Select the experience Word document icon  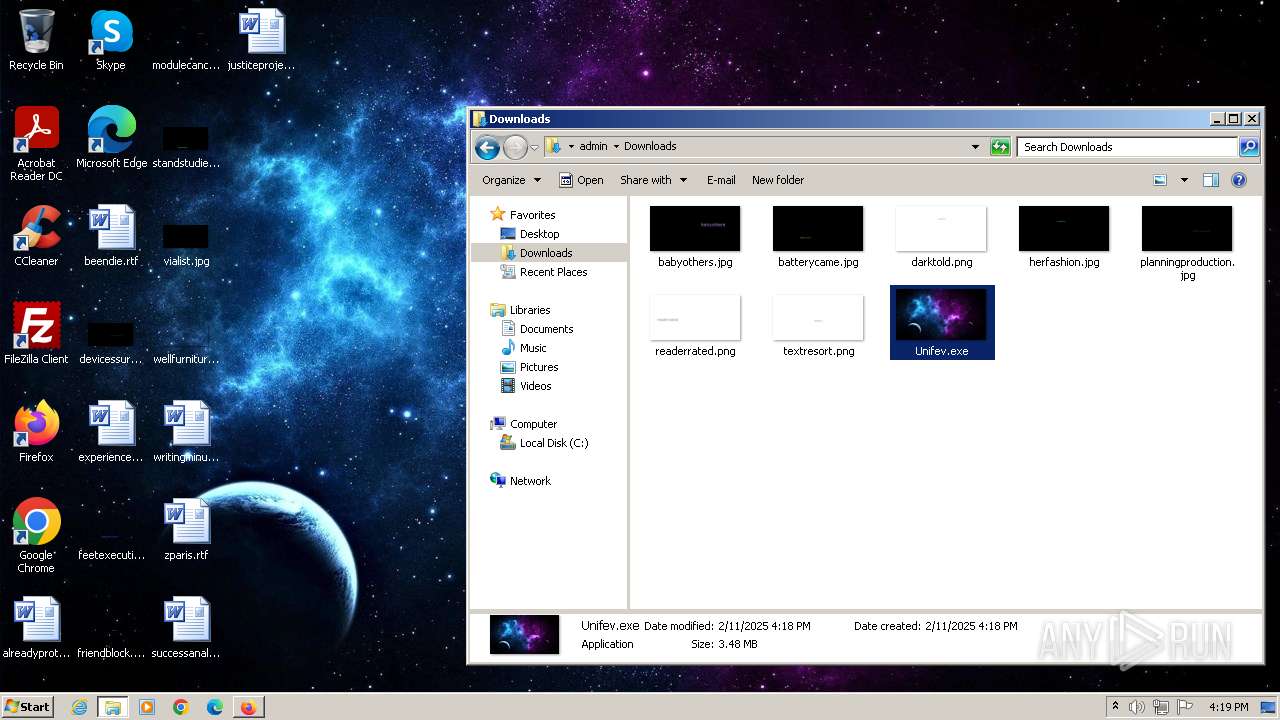point(111,431)
